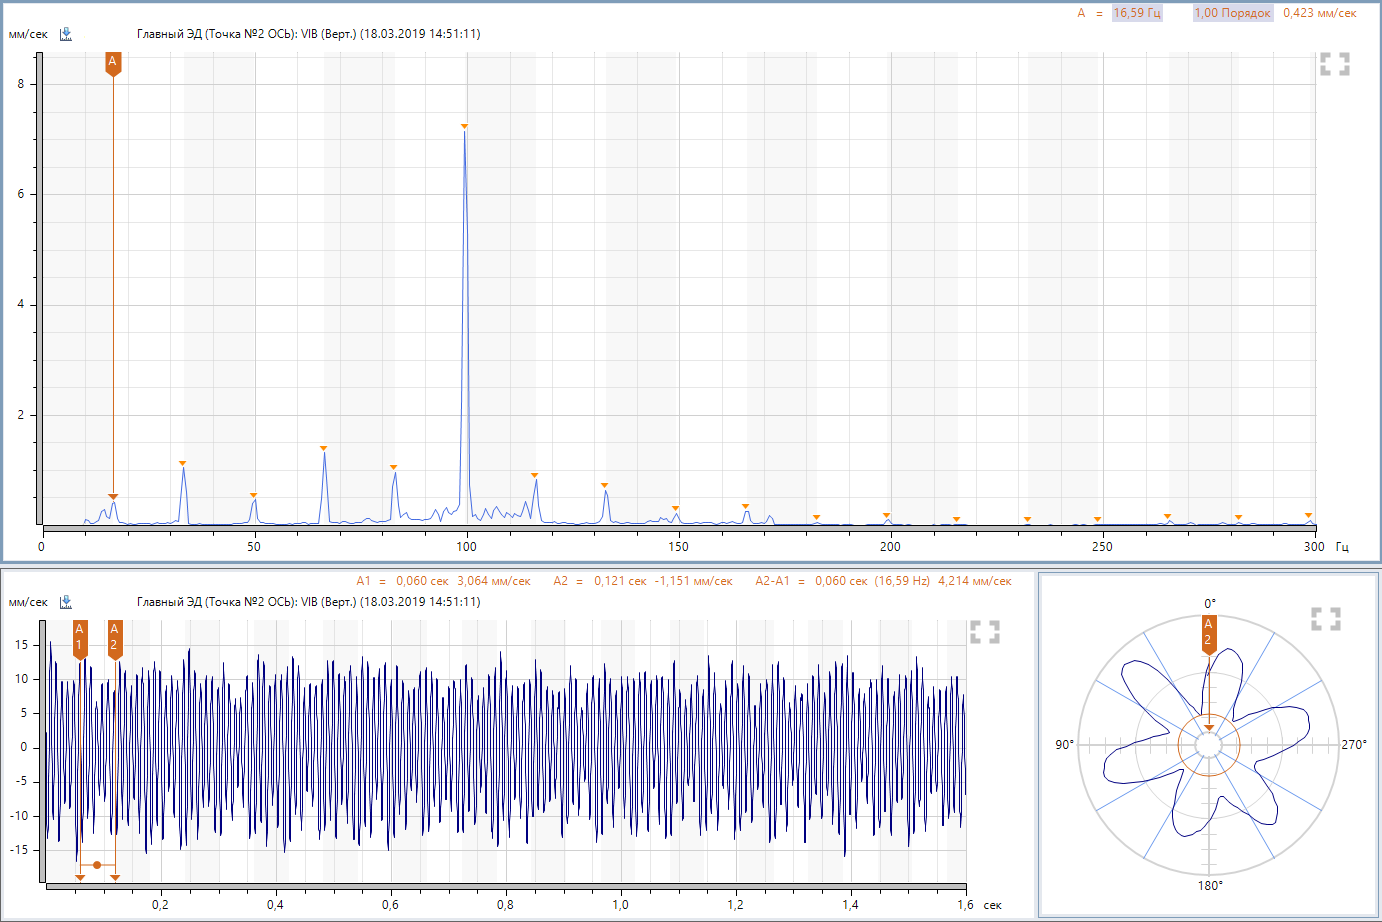
Task: Click the harmonic triangle at the 300 Hz edge
Action: click(1308, 516)
